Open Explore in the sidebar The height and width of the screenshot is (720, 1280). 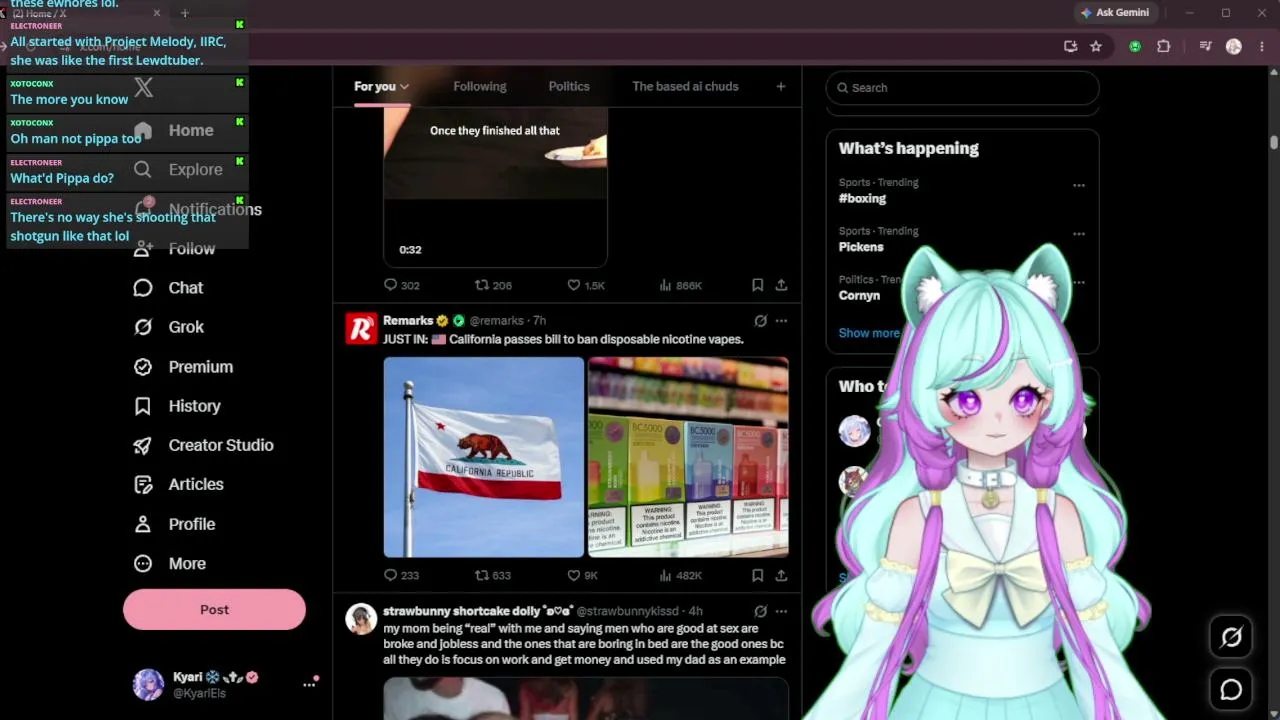178,170
